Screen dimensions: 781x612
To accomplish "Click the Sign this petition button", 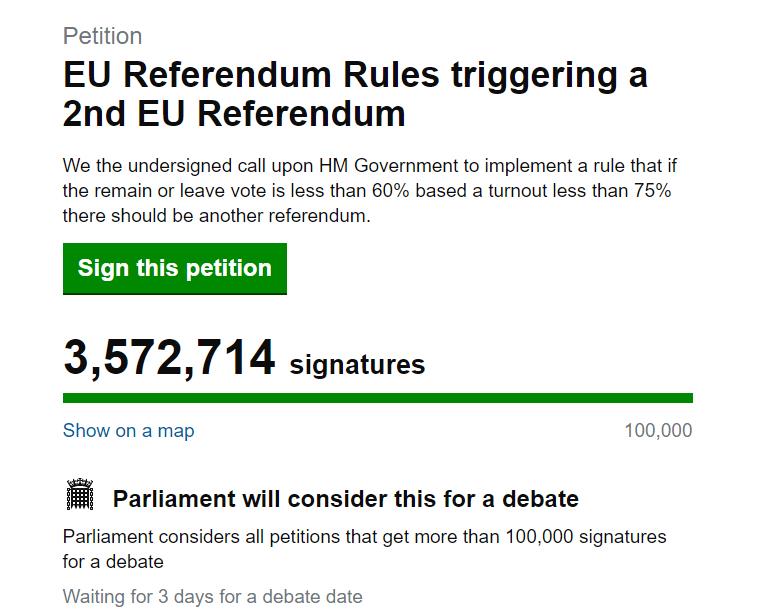I will click(x=175, y=268).
